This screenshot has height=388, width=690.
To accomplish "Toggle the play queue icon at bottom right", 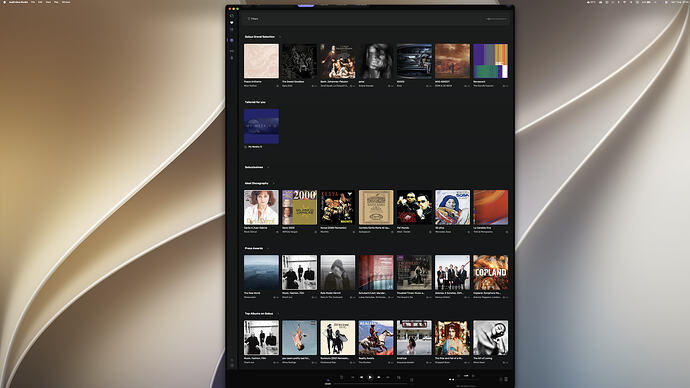I will point(506,379).
